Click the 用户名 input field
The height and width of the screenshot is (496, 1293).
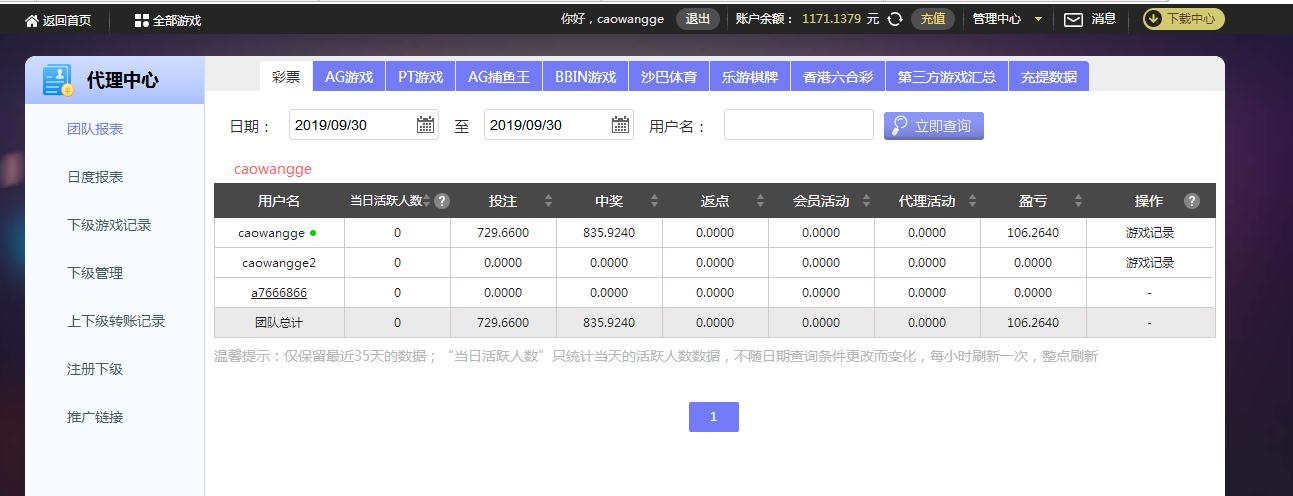(798, 126)
